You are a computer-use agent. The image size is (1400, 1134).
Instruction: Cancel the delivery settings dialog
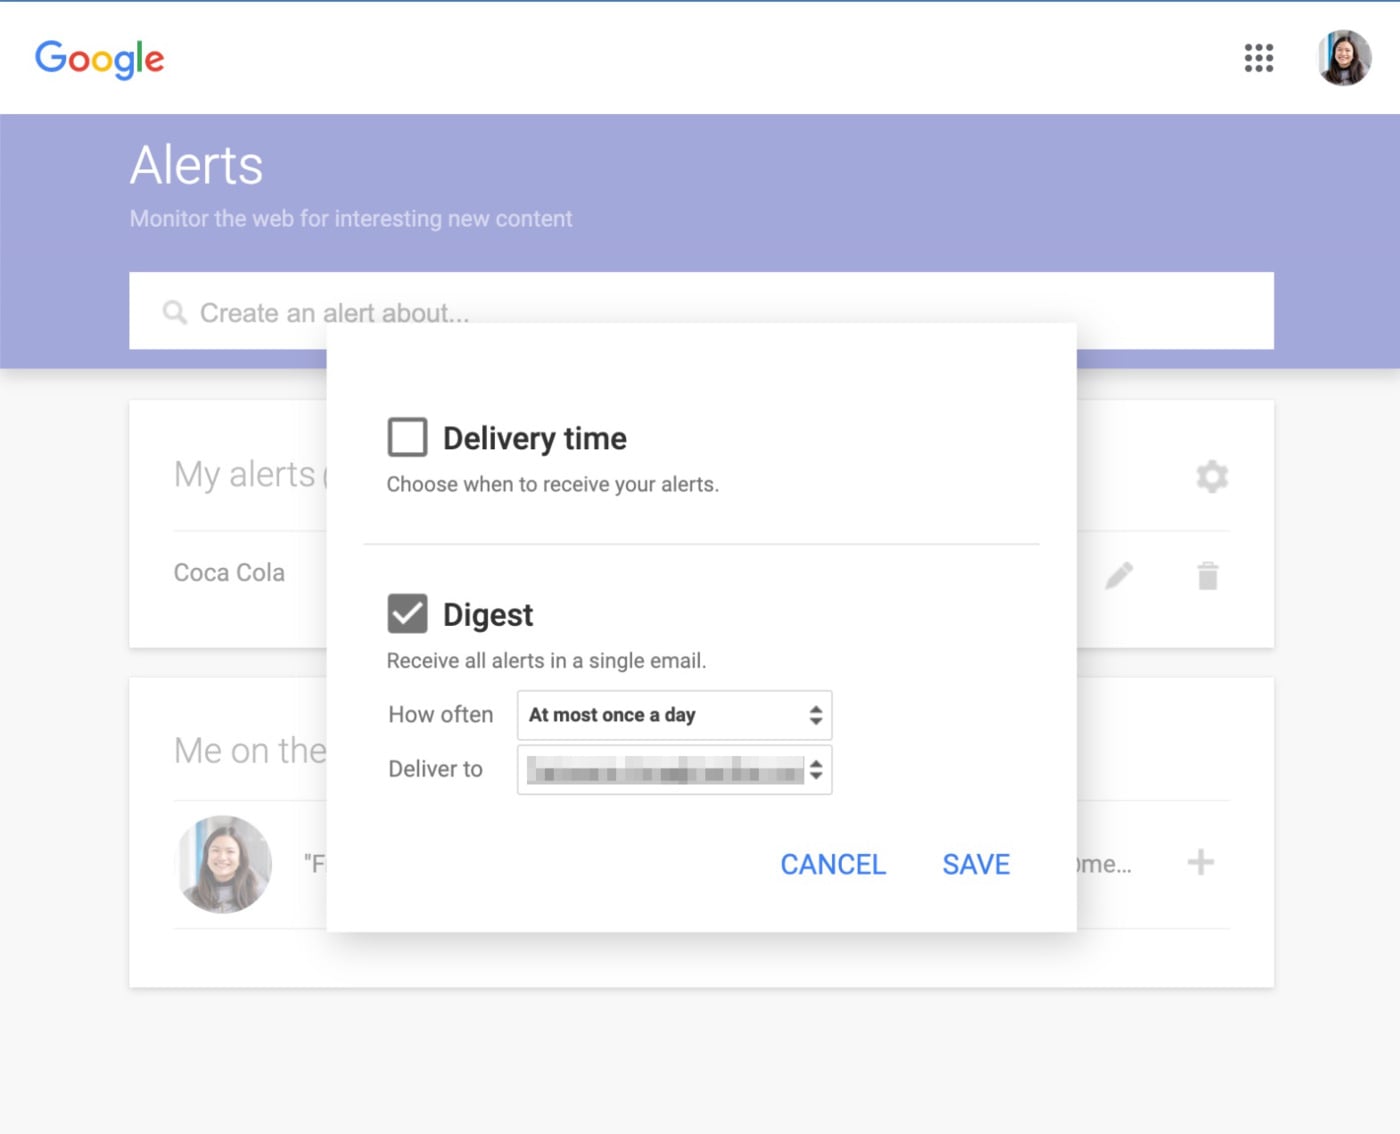click(832, 864)
